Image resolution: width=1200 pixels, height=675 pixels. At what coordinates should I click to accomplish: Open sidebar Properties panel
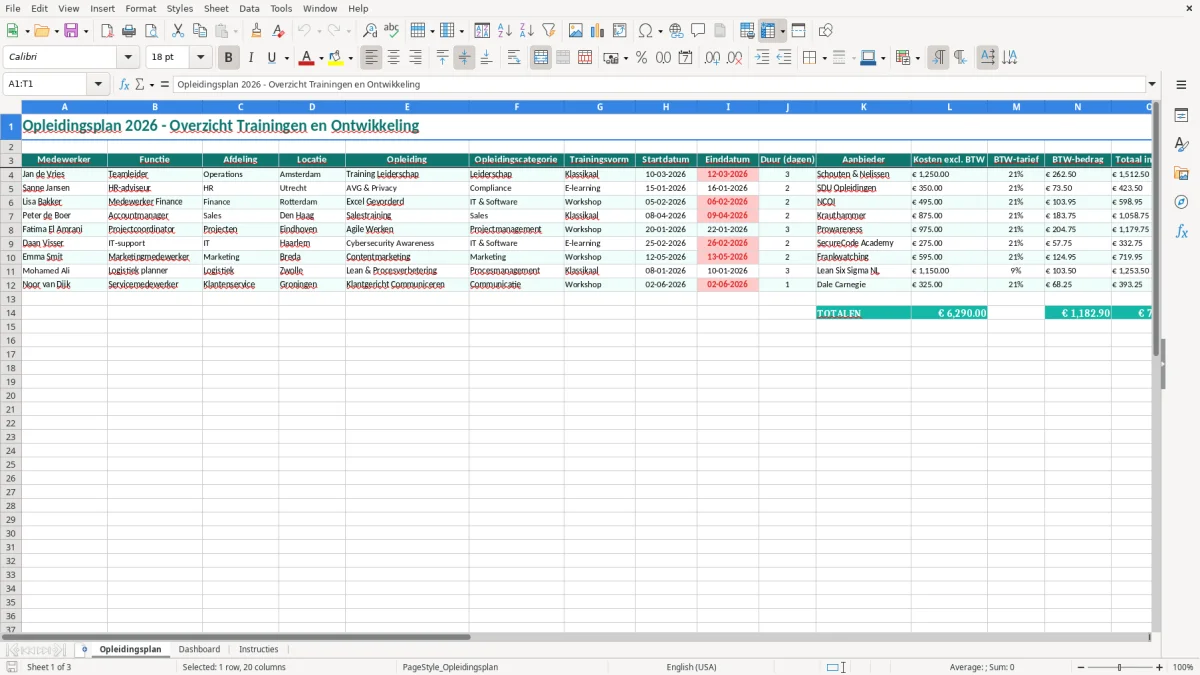click(x=1181, y=116)
